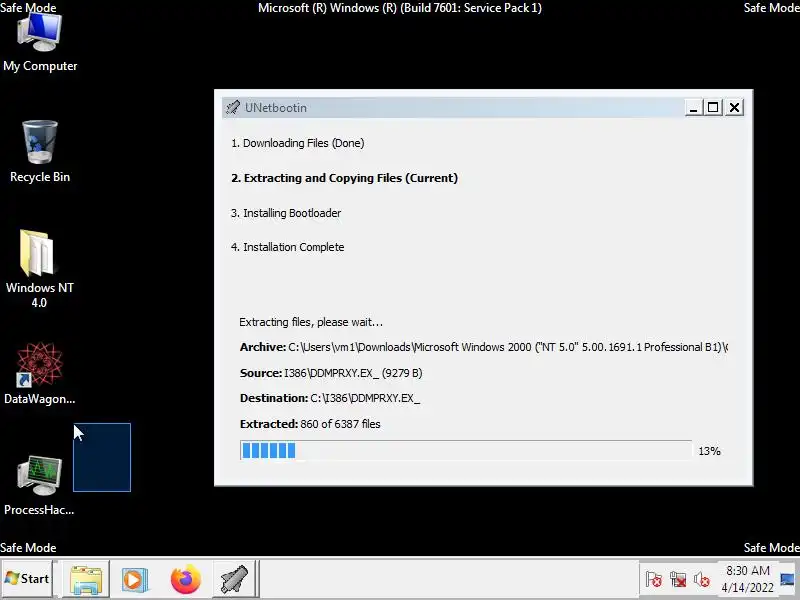Click '3. Installing Bootloader' step

click(x=286, y=213)
